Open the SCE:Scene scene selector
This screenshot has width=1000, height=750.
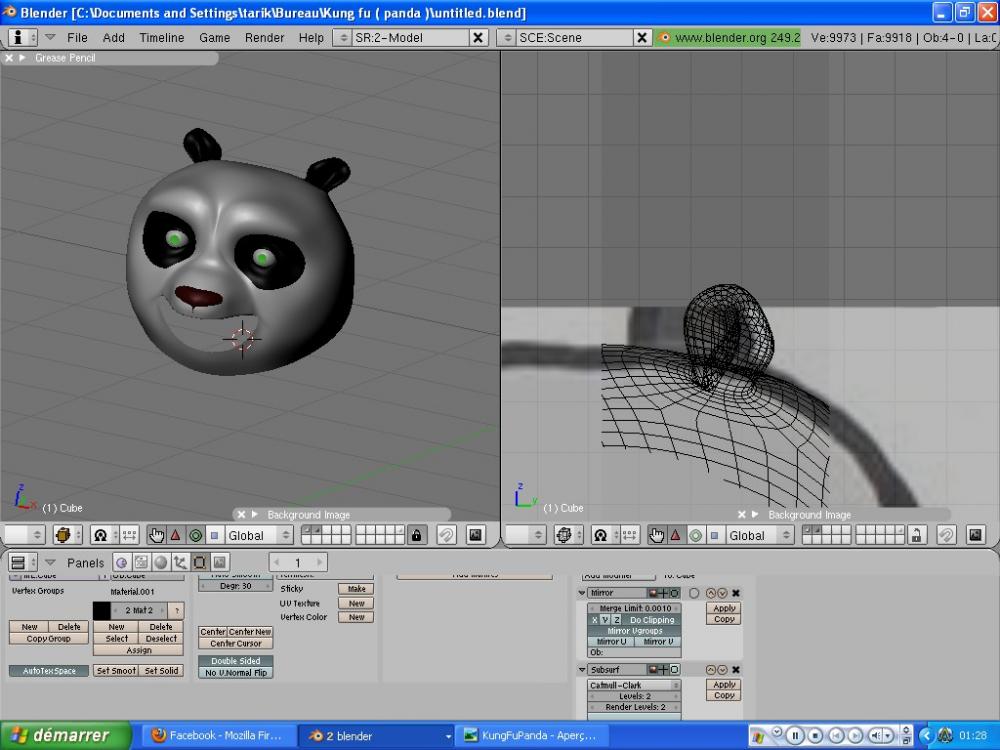coord(508,38)
